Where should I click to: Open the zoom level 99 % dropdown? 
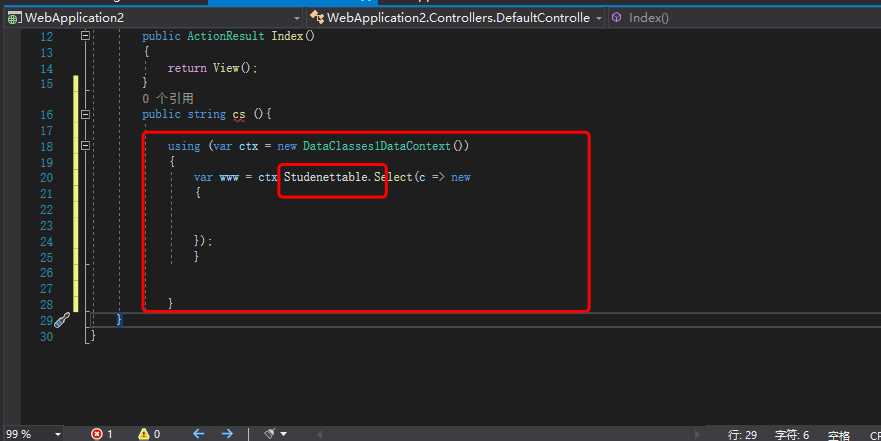coord(57,434)
